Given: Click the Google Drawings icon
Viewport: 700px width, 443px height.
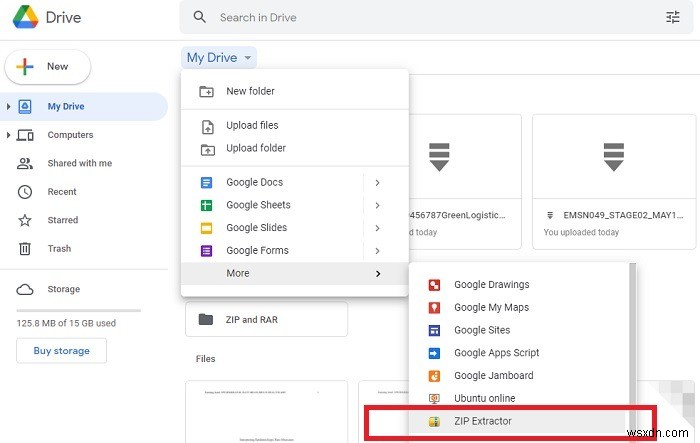Looking at the screenshot, I should pyautogui.click(x=434, y=285).
